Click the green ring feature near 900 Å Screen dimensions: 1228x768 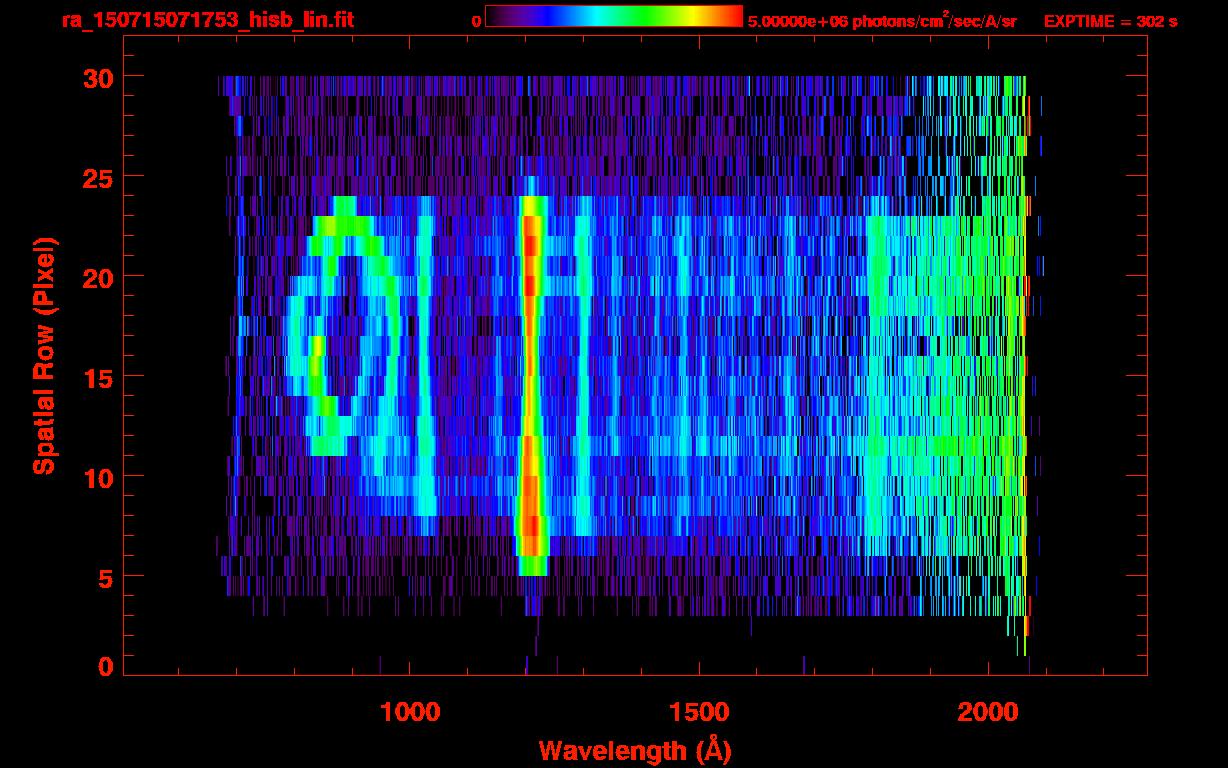tap(343, 326)
